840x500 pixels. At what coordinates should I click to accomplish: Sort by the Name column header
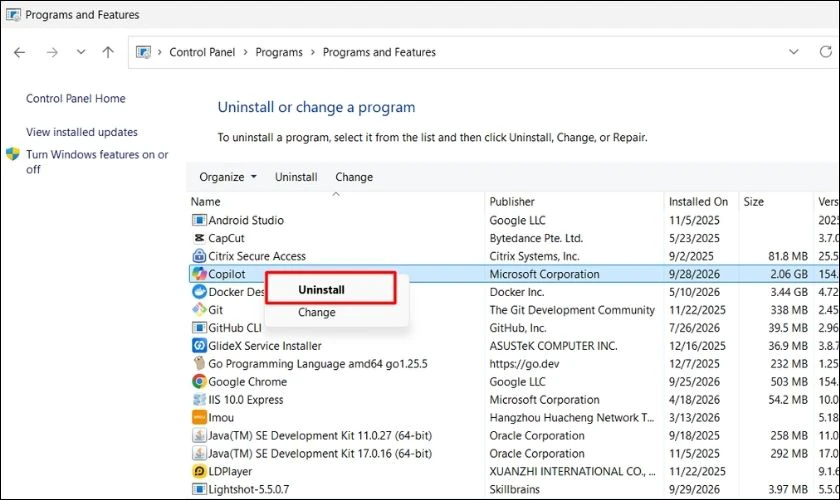click(x=206, y=202)
